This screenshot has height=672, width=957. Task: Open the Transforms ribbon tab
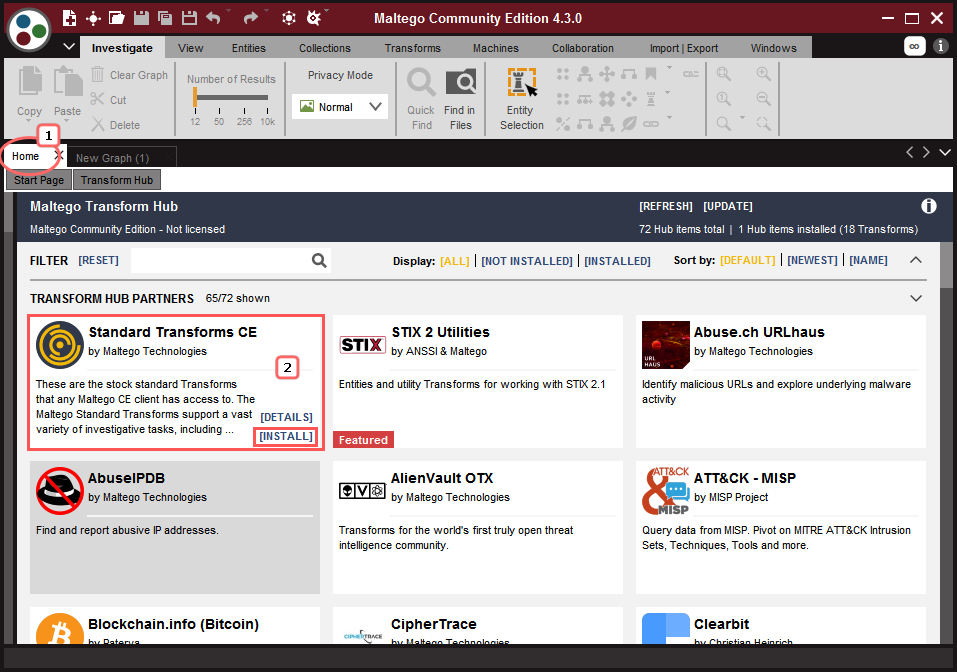pos(412,48)
